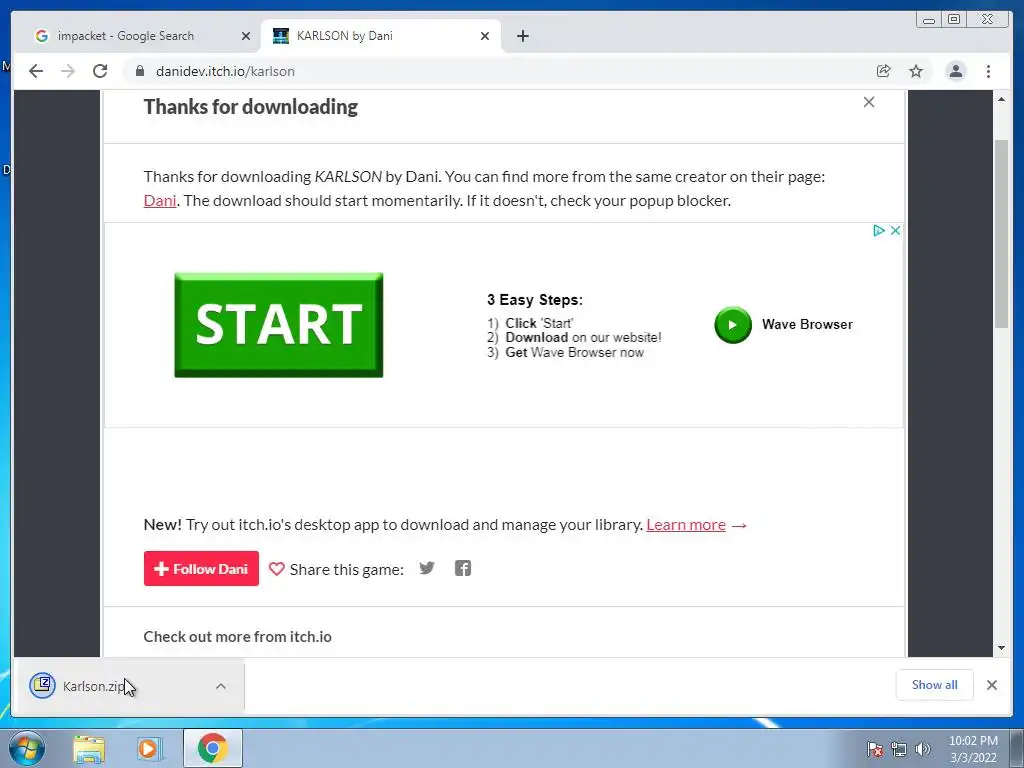Click the Follow Dani button
The width and height of the screenshot is (1024, 768).
coord(201,569)
